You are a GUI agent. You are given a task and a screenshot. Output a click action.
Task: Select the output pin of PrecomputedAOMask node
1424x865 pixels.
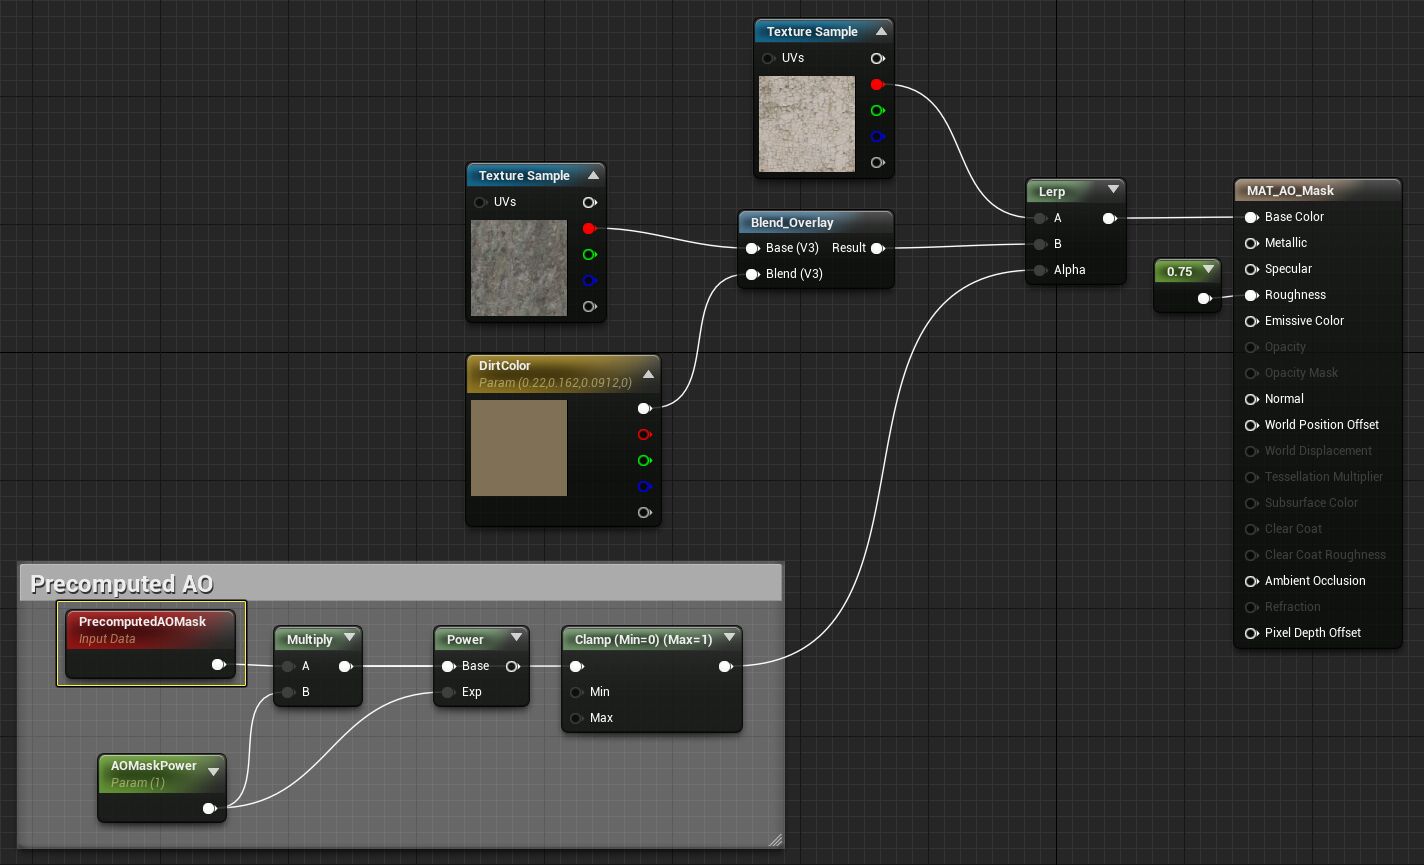(220, 664)
